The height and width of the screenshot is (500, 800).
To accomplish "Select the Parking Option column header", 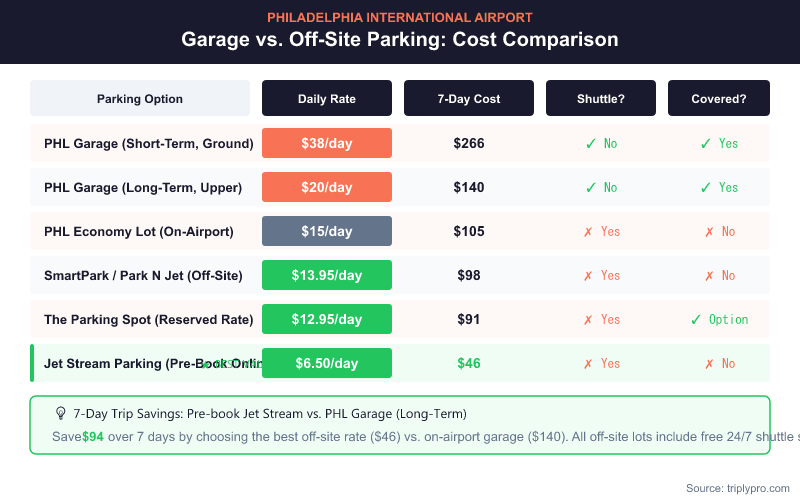I will 140,99.
